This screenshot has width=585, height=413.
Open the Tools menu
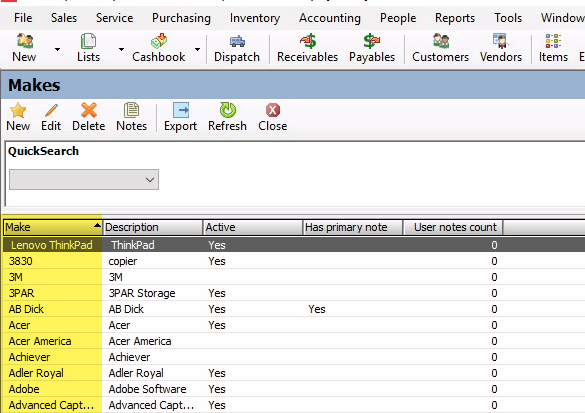(x=508, y=18)
